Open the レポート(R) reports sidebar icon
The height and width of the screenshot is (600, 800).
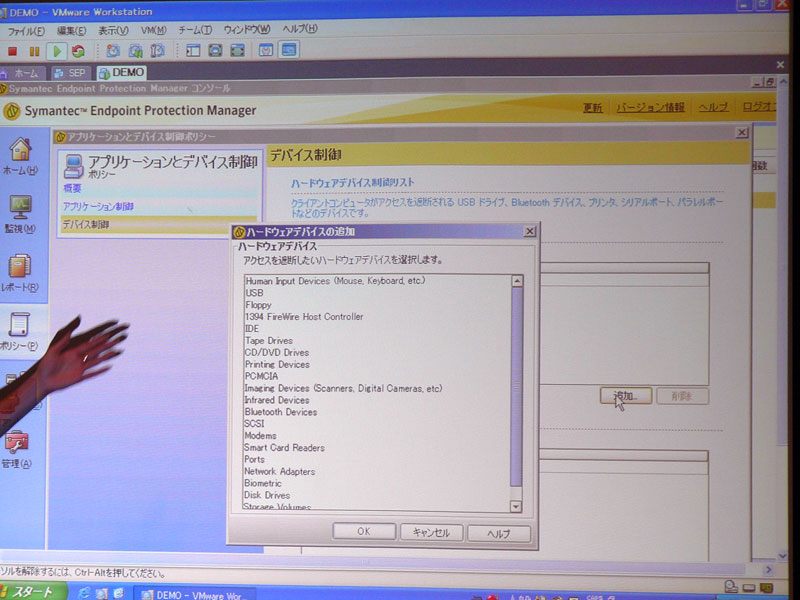20,273
